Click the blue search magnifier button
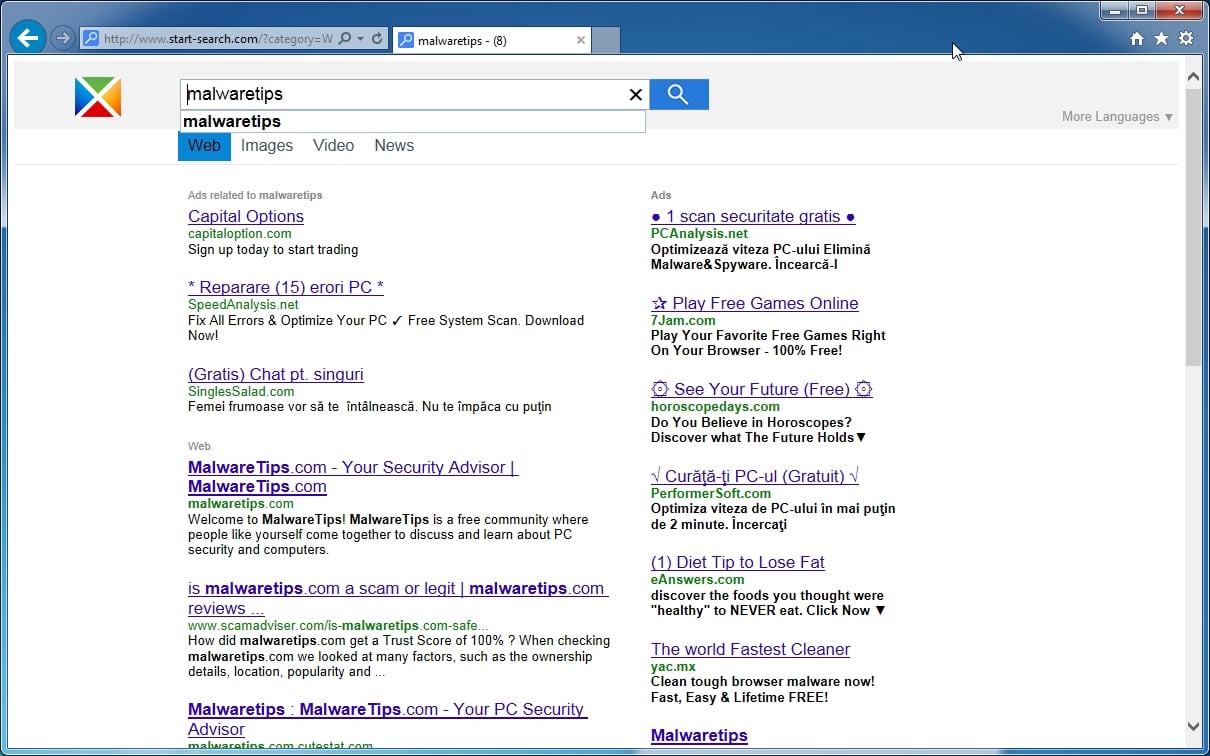Image resolution: width=1210 pixels, height=756 pixels. click(679, 94)
